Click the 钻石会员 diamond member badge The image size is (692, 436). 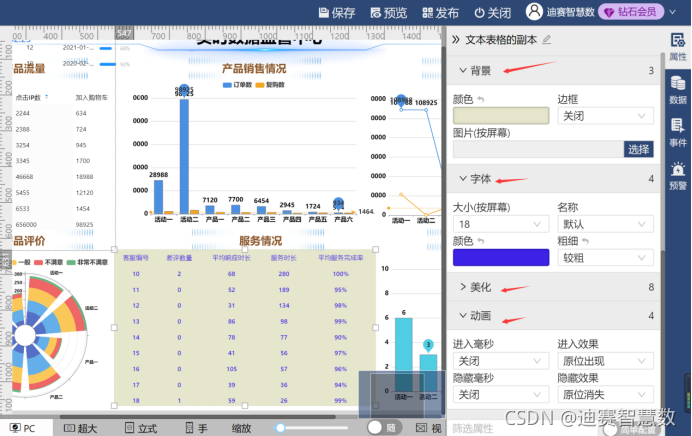click(631, 12)
